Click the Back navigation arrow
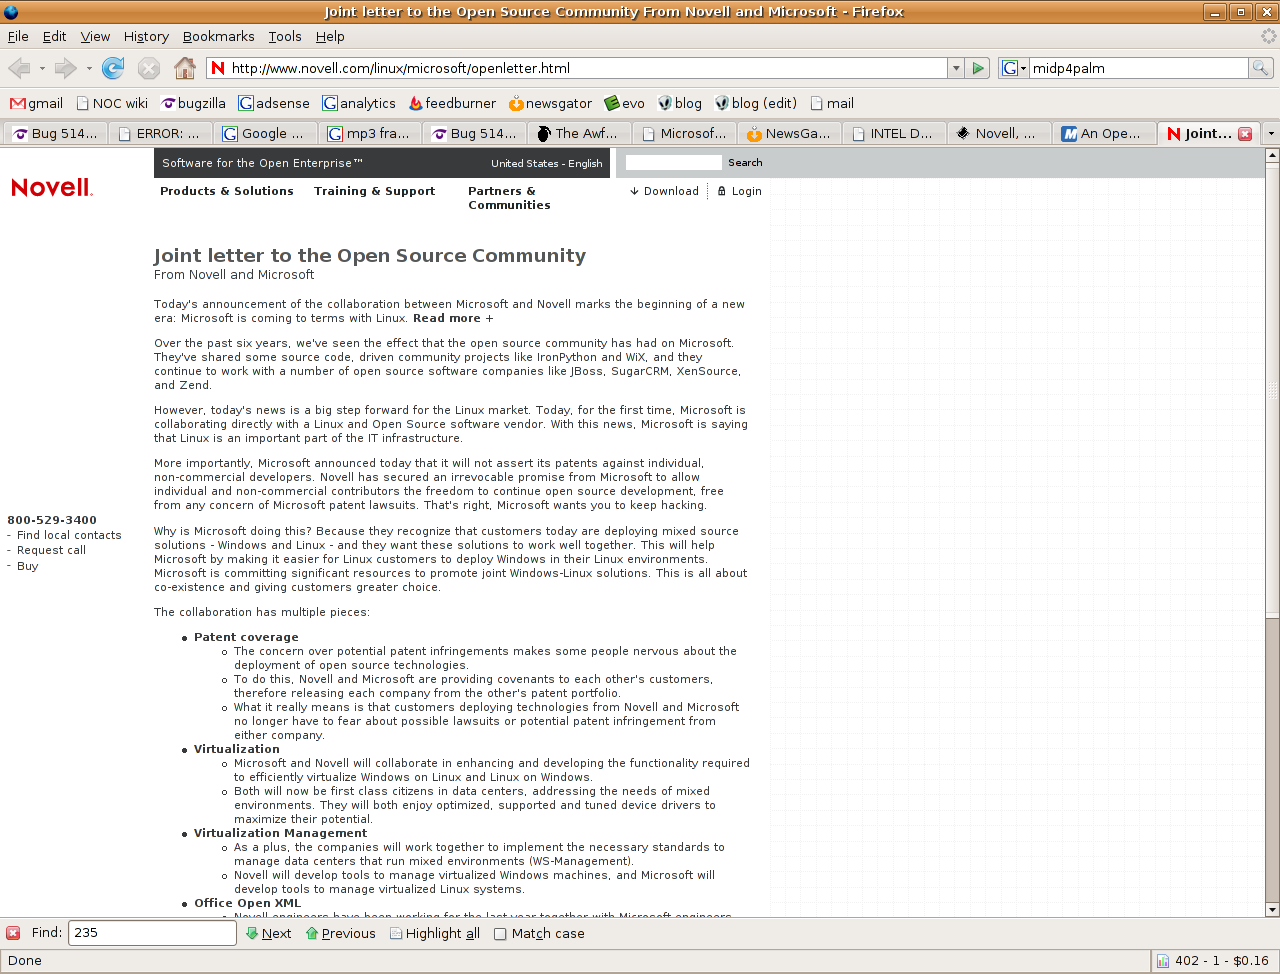 (19, 68)
